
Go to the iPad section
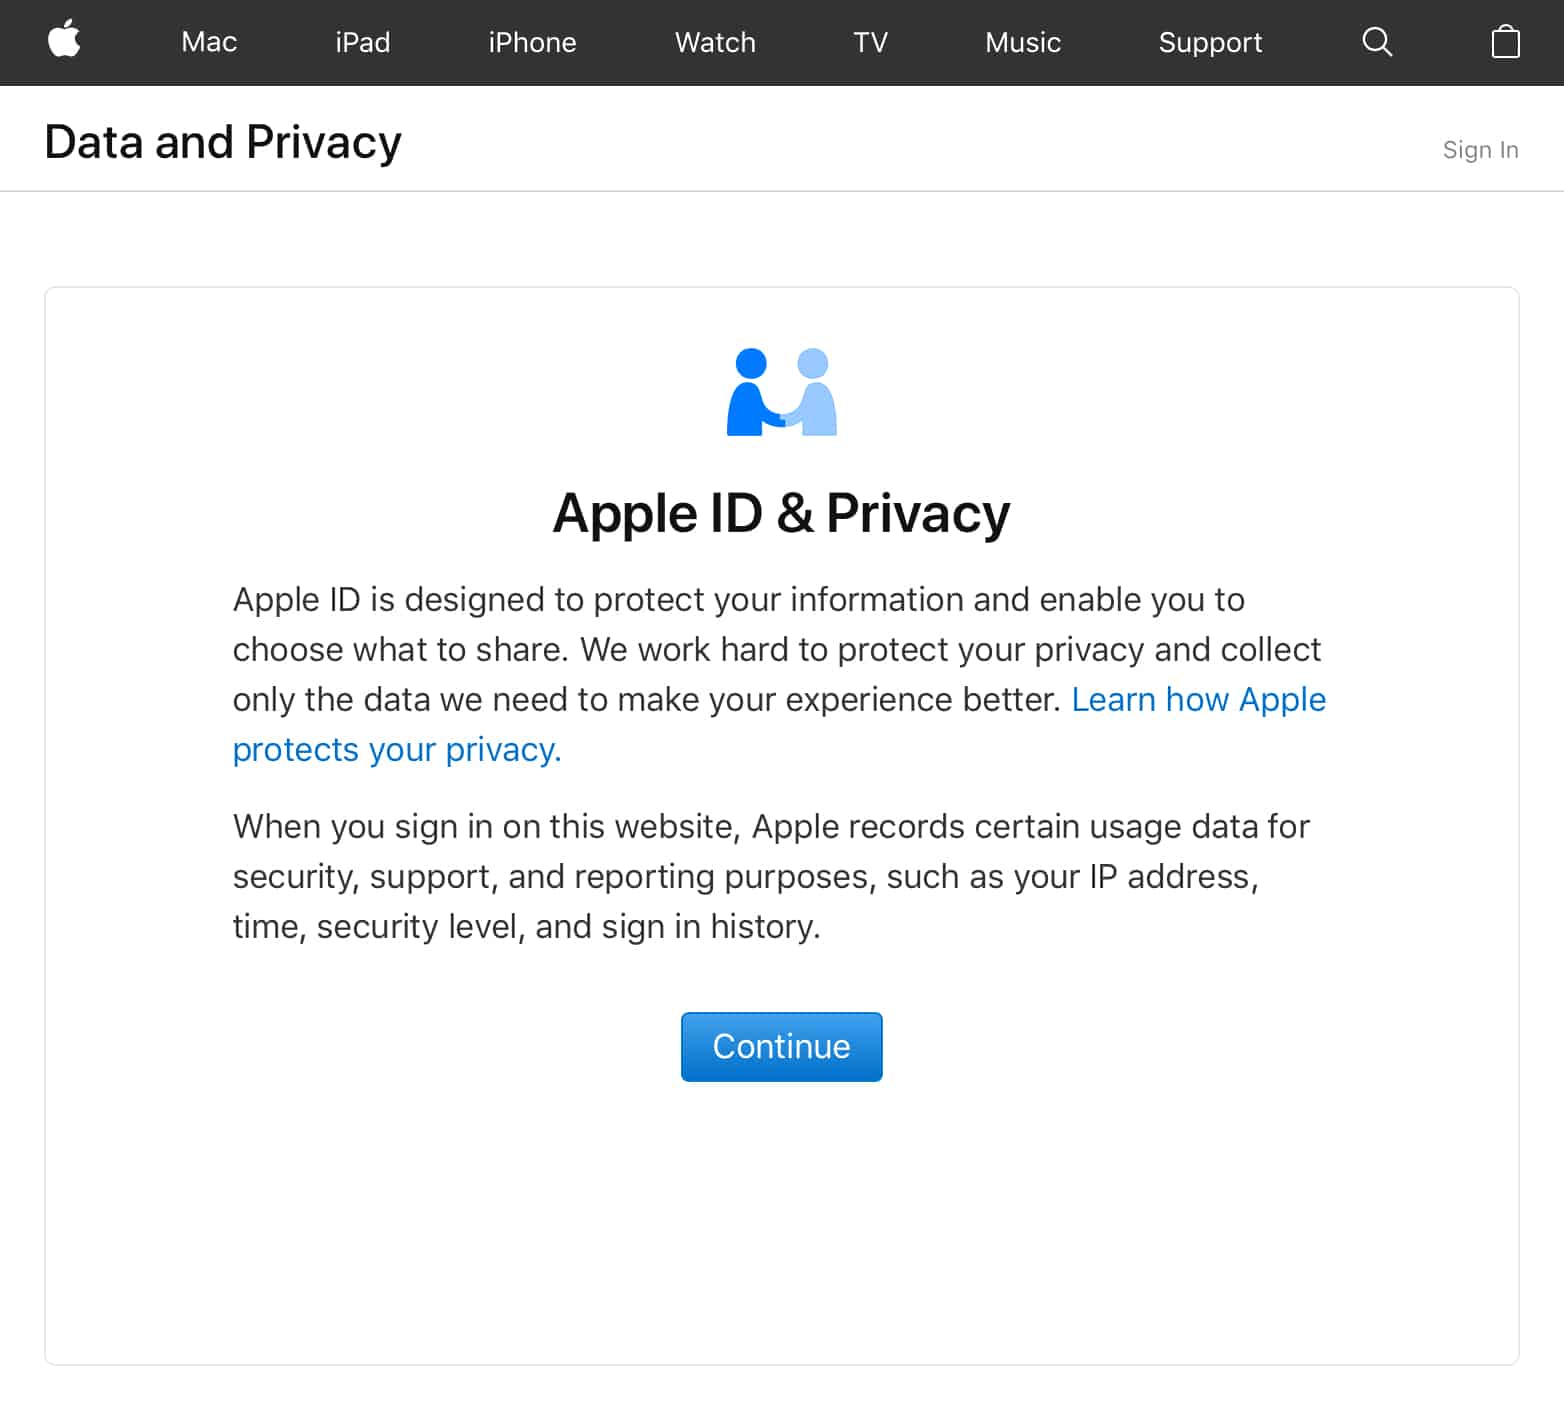[x=362, y=42]
